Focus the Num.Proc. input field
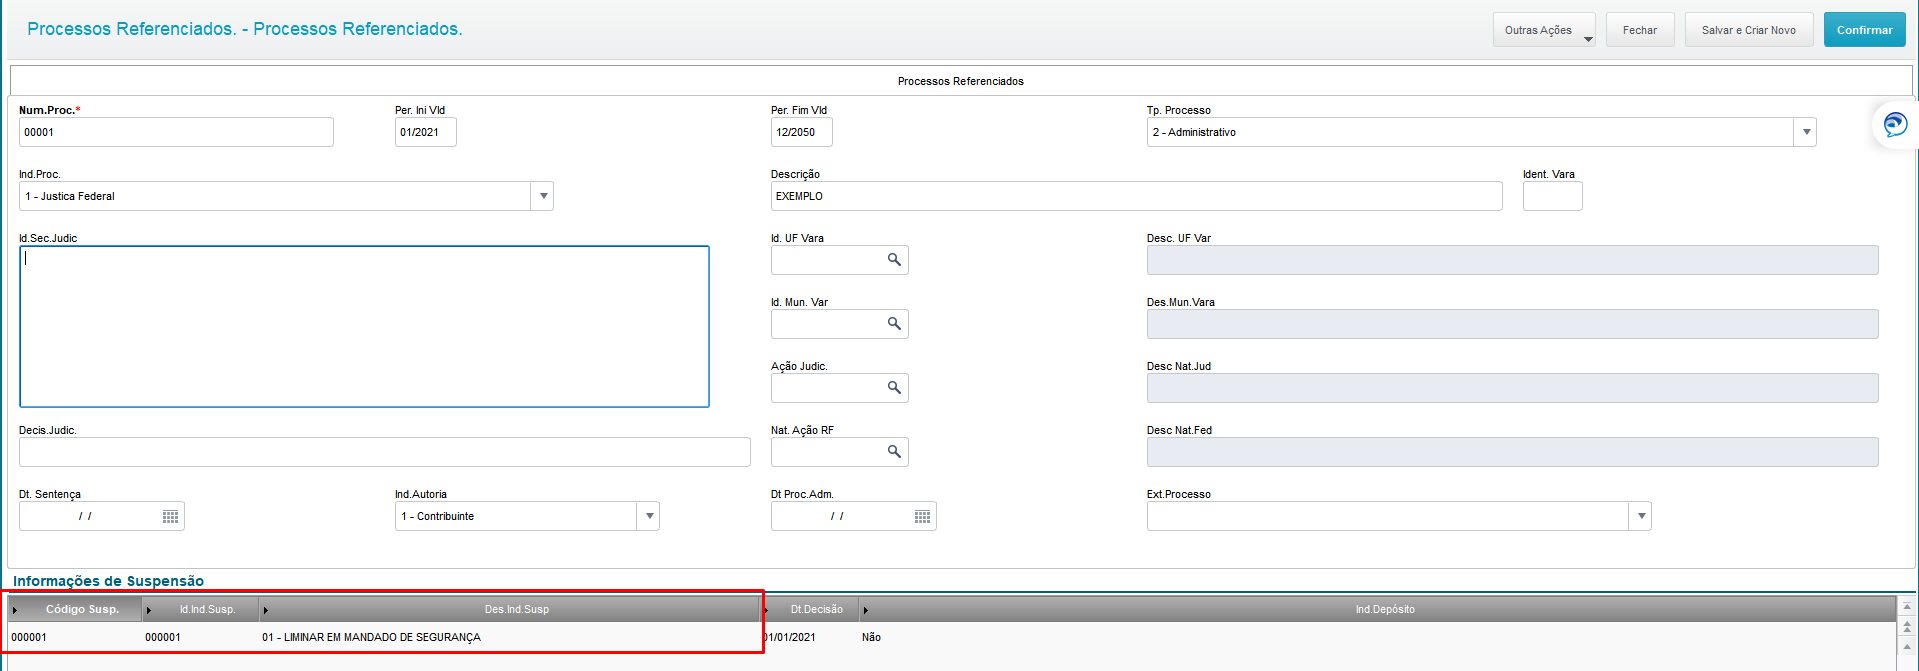The image size is (1919, 671). [176, 132]
